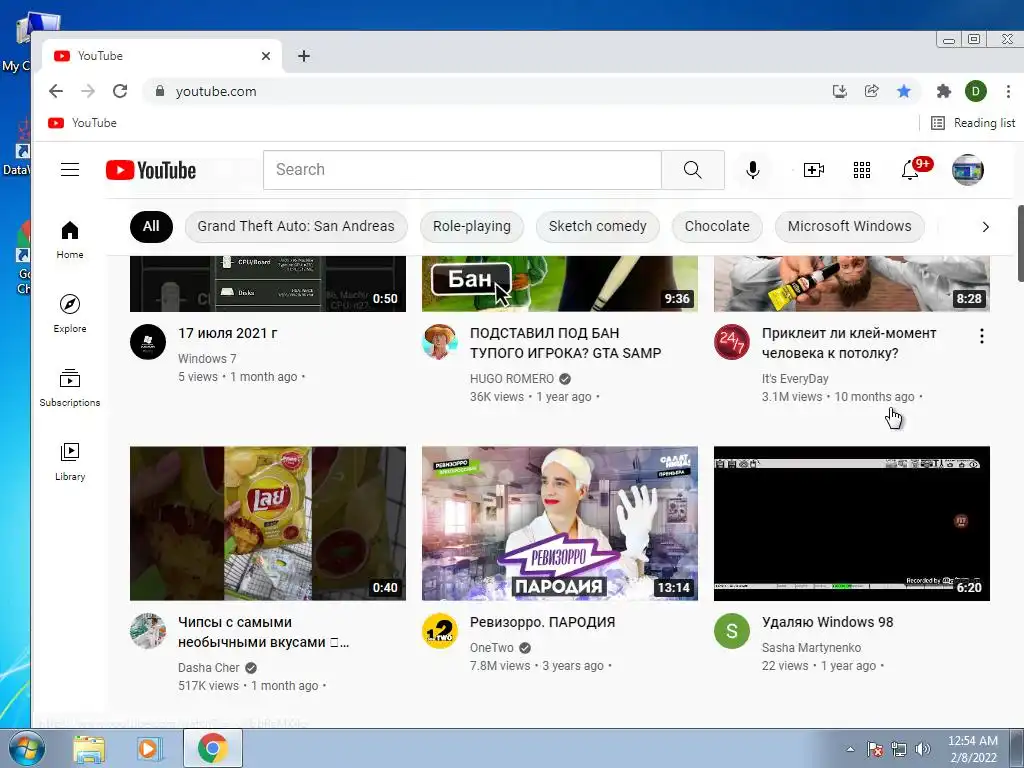
Task: Open the OneTwo channel avatar
Action: 440,631
